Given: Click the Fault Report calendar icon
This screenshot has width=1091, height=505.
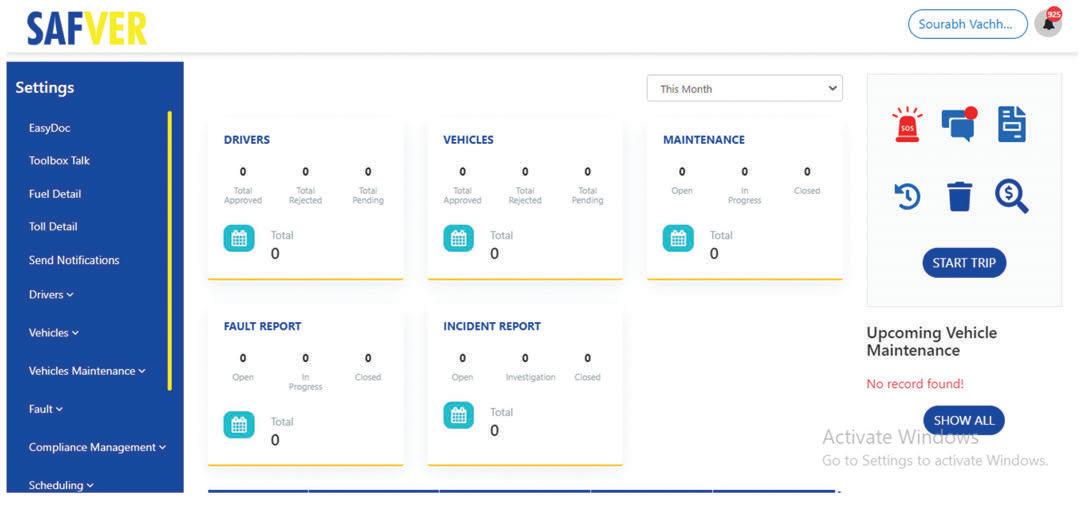Looking at the screenshot, I should coord(239,424).
